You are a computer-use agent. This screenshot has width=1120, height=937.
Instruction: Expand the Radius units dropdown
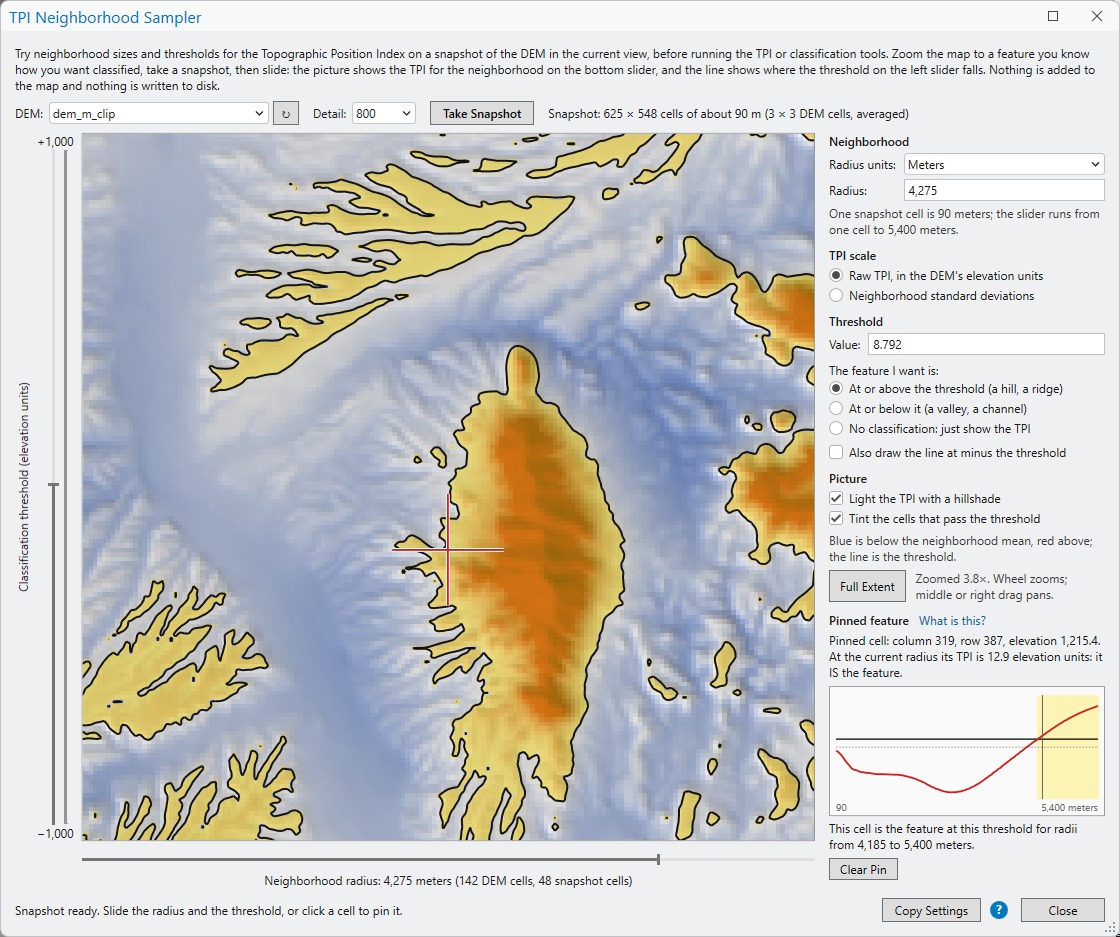coord(1004,164)
